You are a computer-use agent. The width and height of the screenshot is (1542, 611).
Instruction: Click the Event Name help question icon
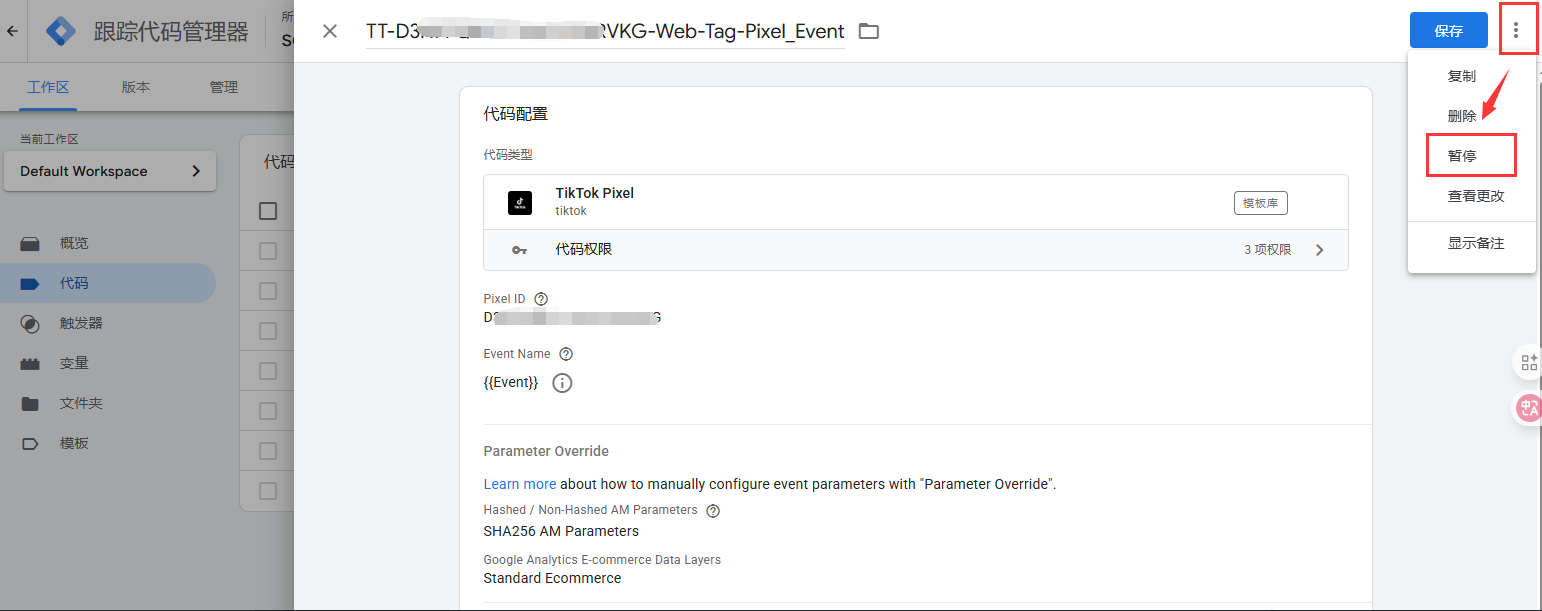566,354
